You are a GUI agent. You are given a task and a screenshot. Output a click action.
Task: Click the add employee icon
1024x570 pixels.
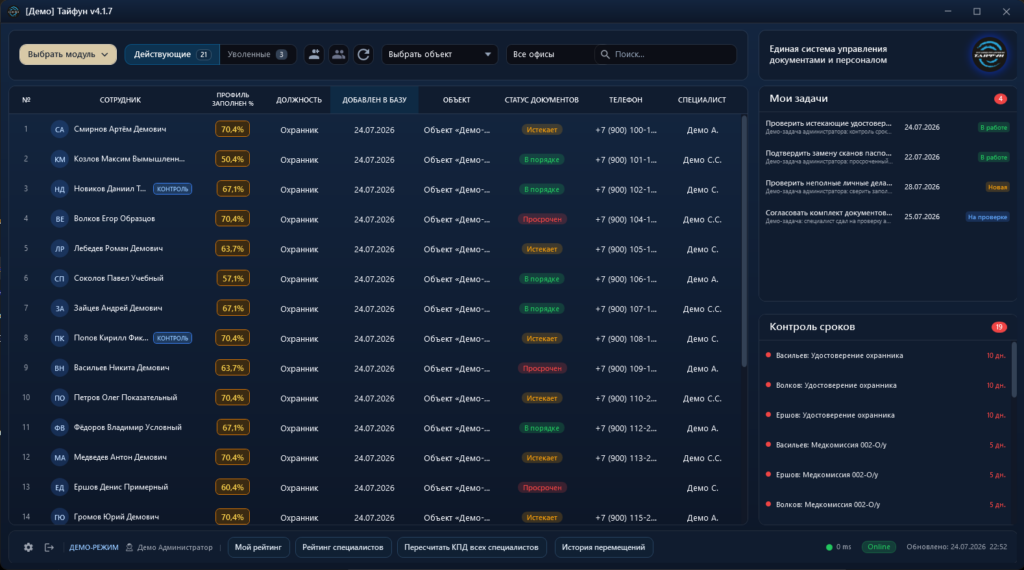point(314,54)
